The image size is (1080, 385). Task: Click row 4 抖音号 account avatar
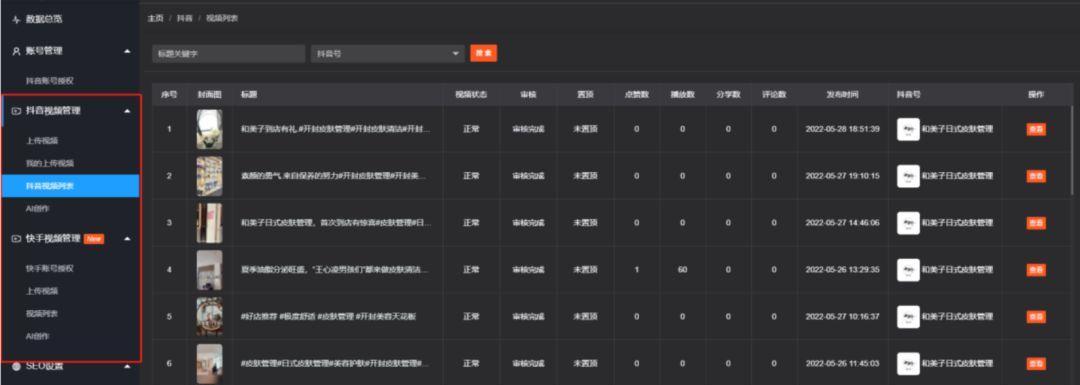point(908,269)
